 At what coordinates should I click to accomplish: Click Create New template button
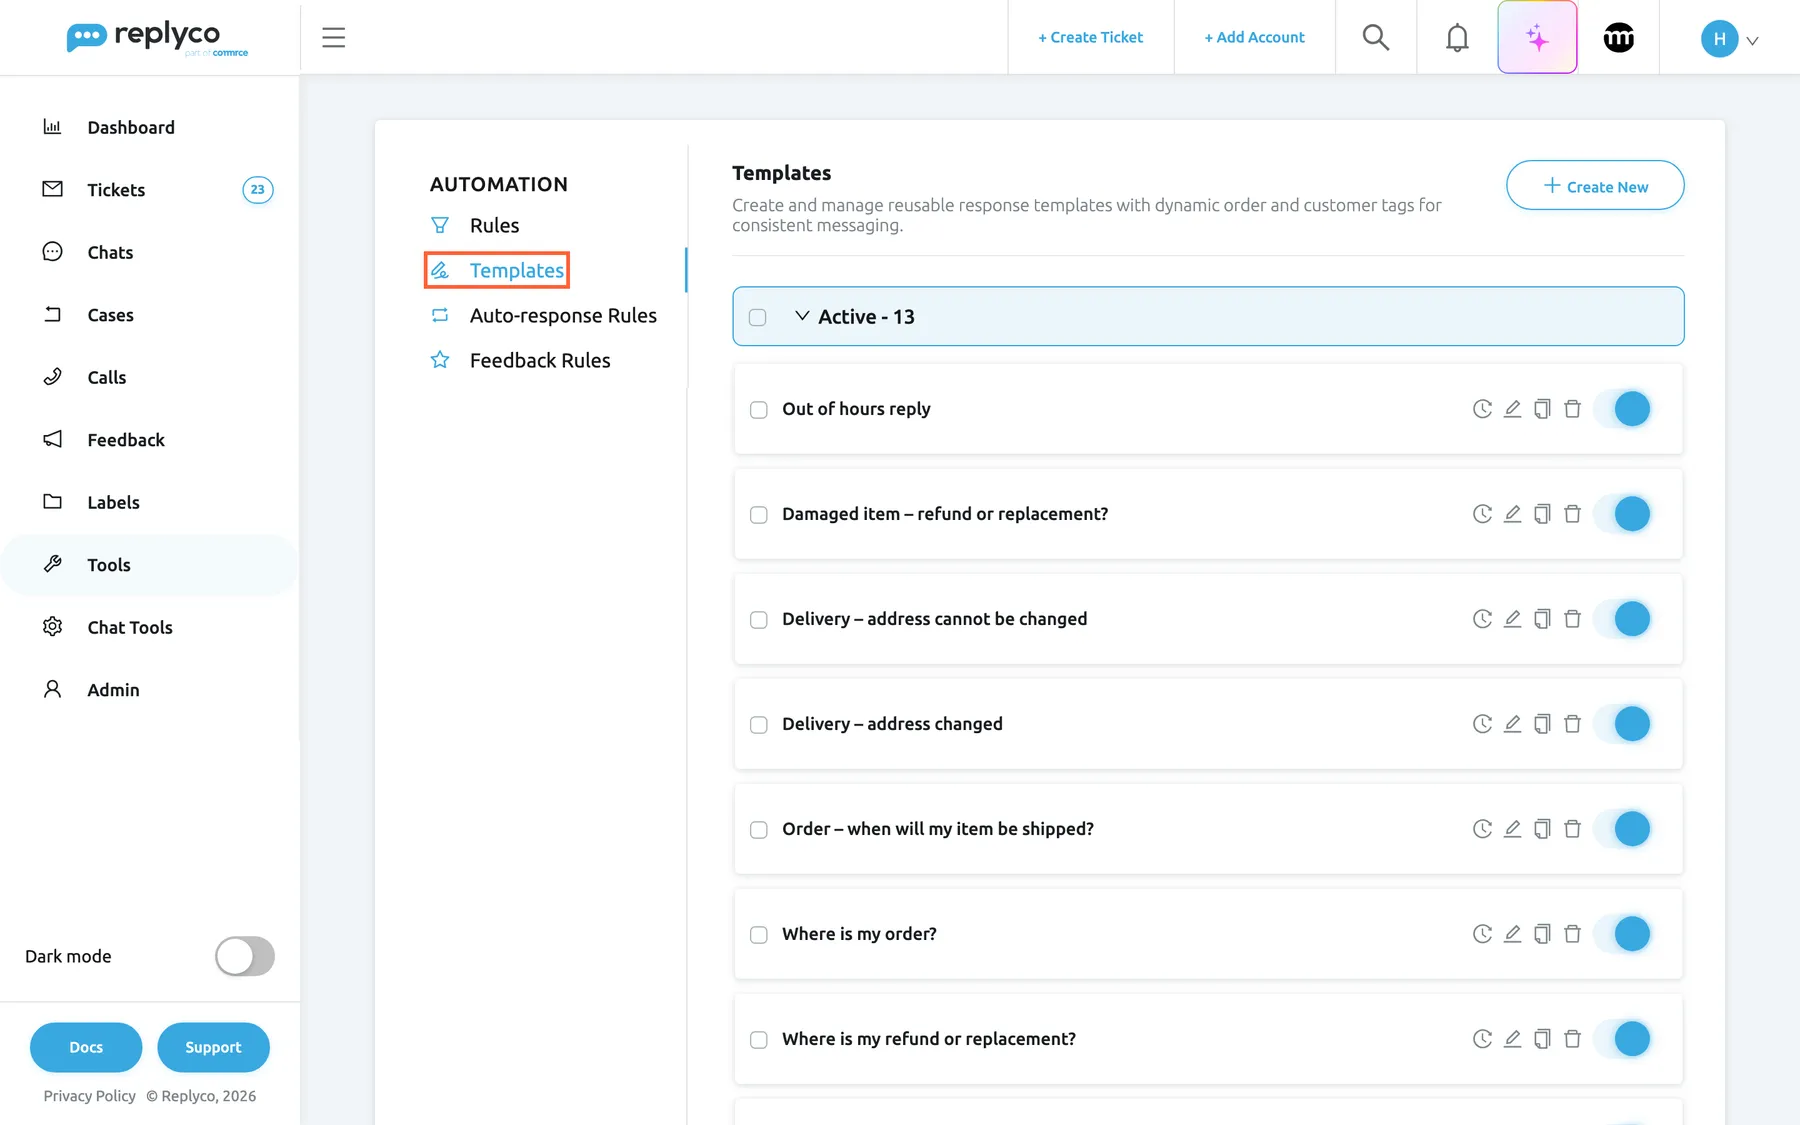[x=1595, y=186]
